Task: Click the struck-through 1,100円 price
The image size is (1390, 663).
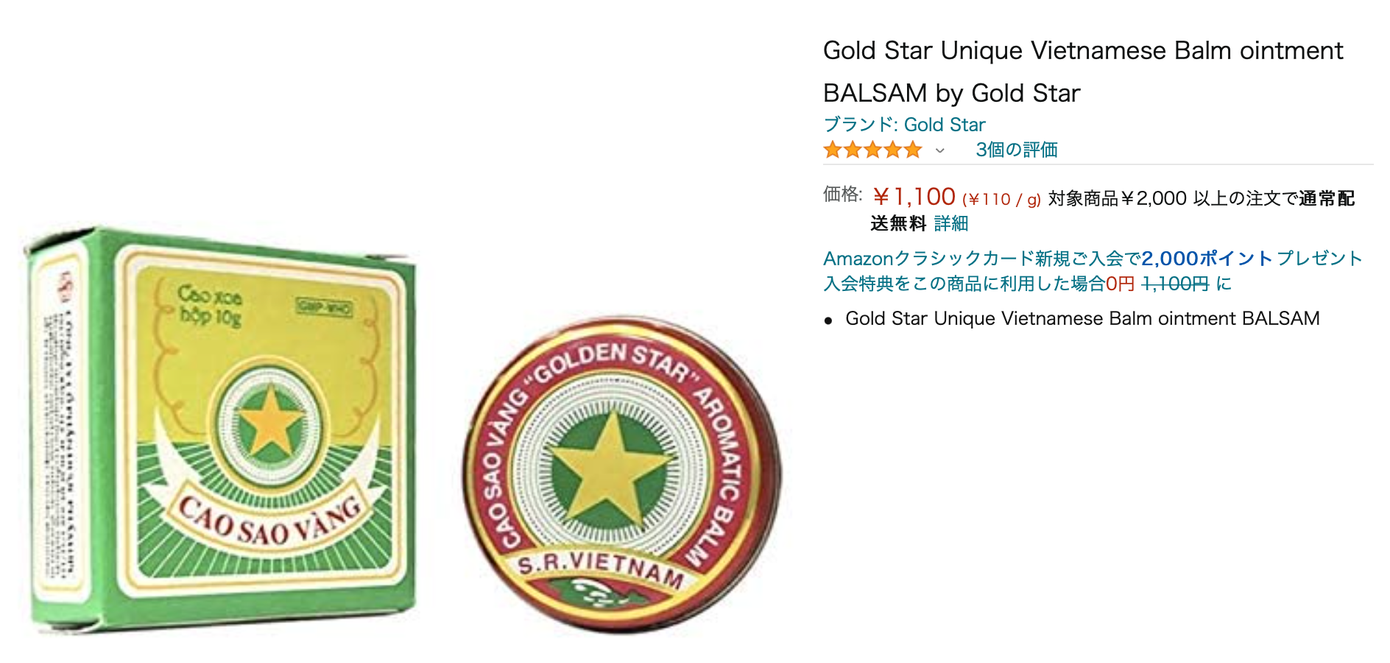Action: click(1175, 283)
